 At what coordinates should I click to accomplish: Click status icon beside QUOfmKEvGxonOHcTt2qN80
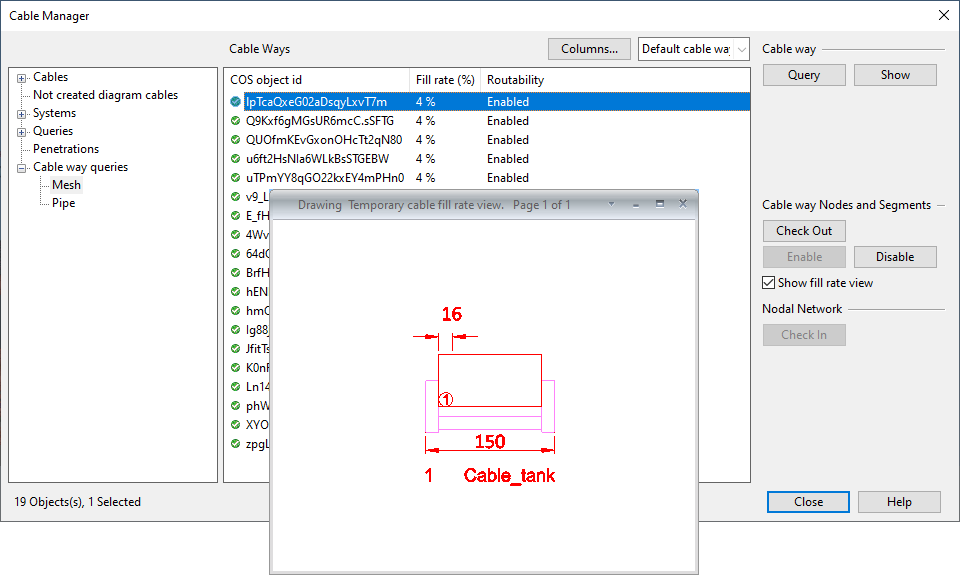coord(235,140)
